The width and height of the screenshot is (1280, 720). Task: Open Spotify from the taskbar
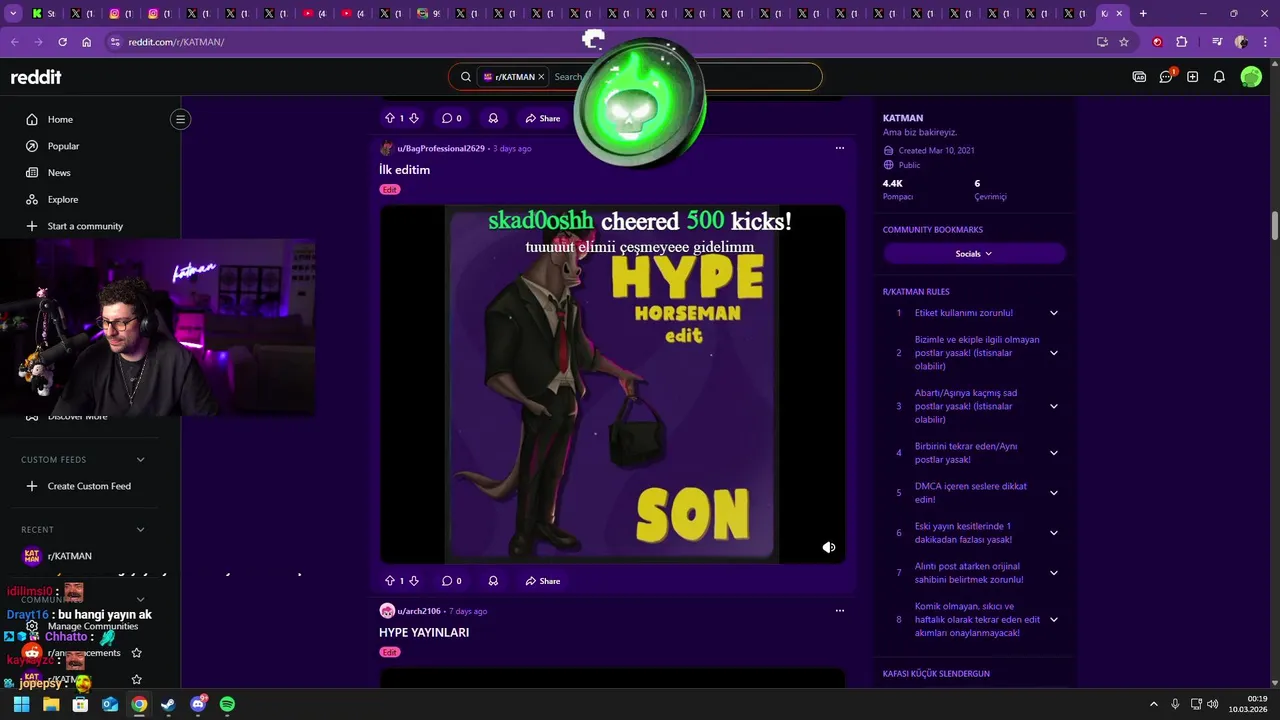(227, 704)
